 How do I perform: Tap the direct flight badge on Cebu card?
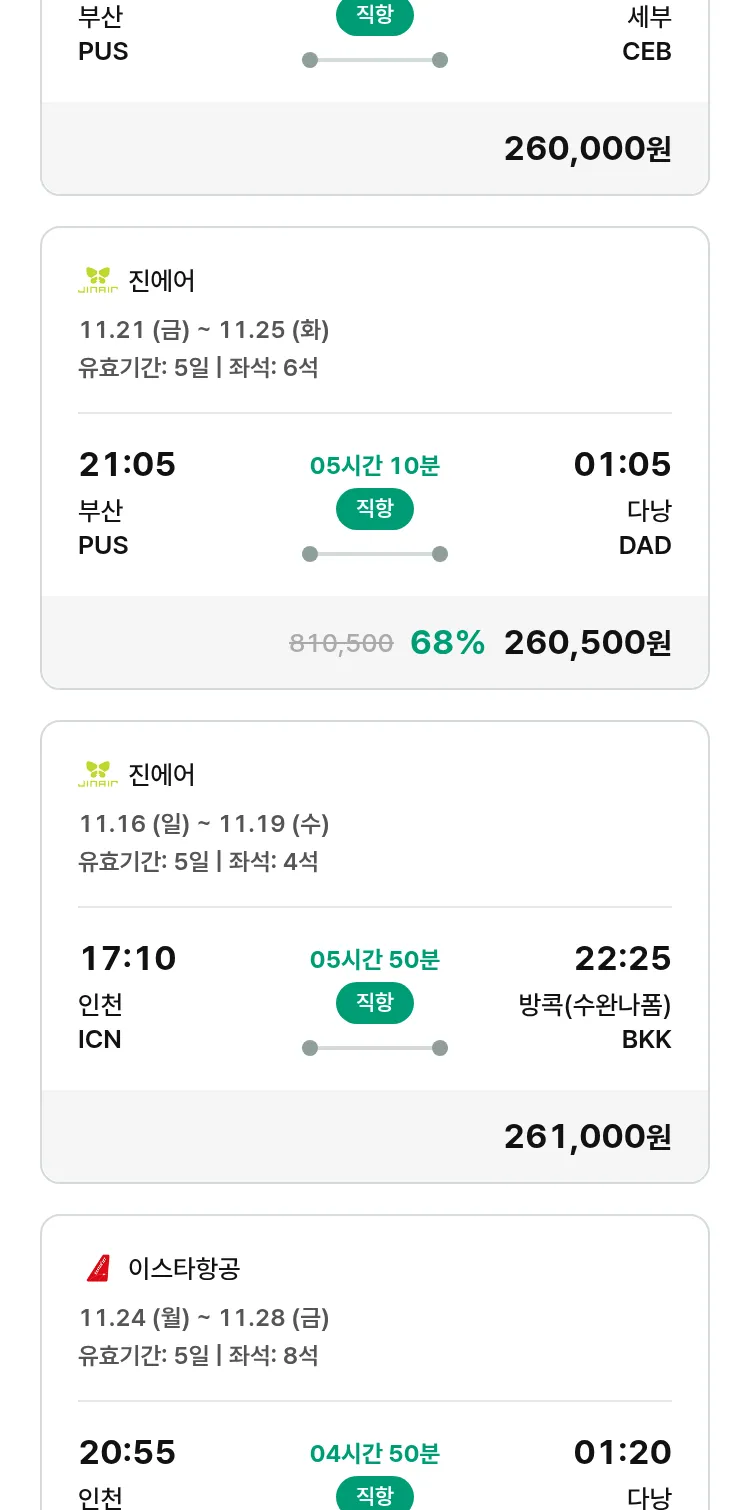[375, 16]
